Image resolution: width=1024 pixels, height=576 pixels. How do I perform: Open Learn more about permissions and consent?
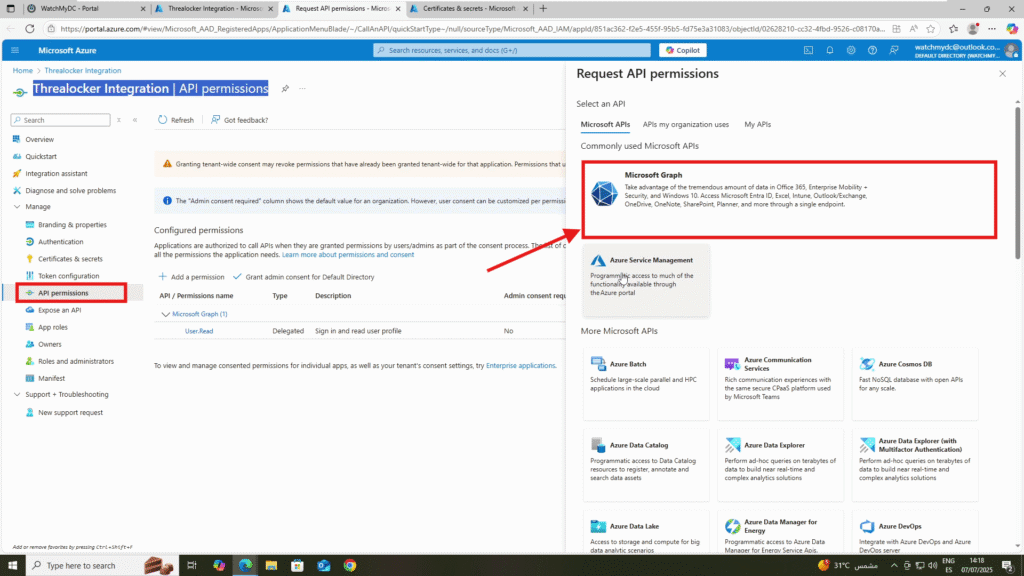(347, 255)
